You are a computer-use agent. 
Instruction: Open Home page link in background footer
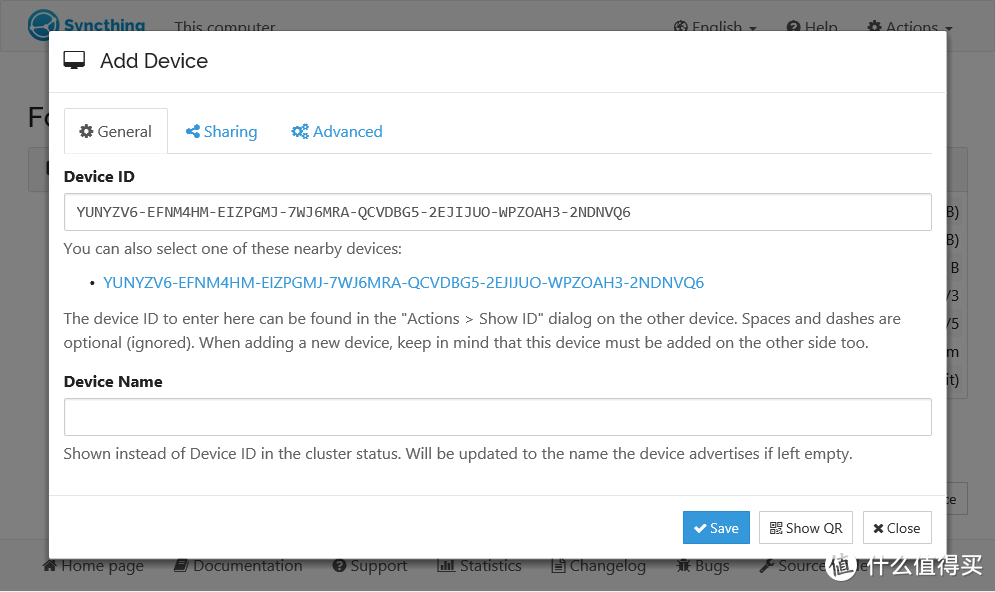(93, 565)
